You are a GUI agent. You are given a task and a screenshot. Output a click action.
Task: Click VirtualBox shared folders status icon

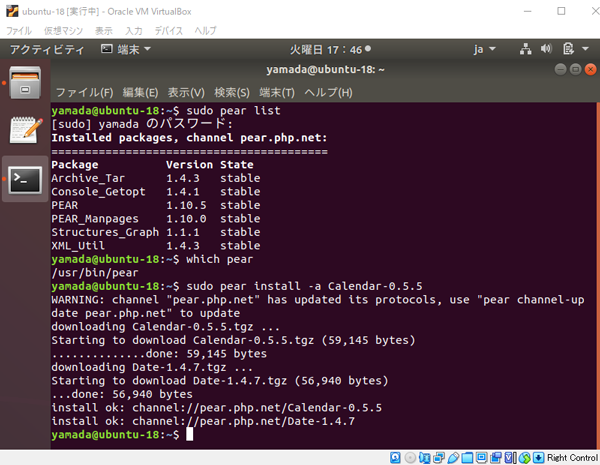tap(467, 457)
